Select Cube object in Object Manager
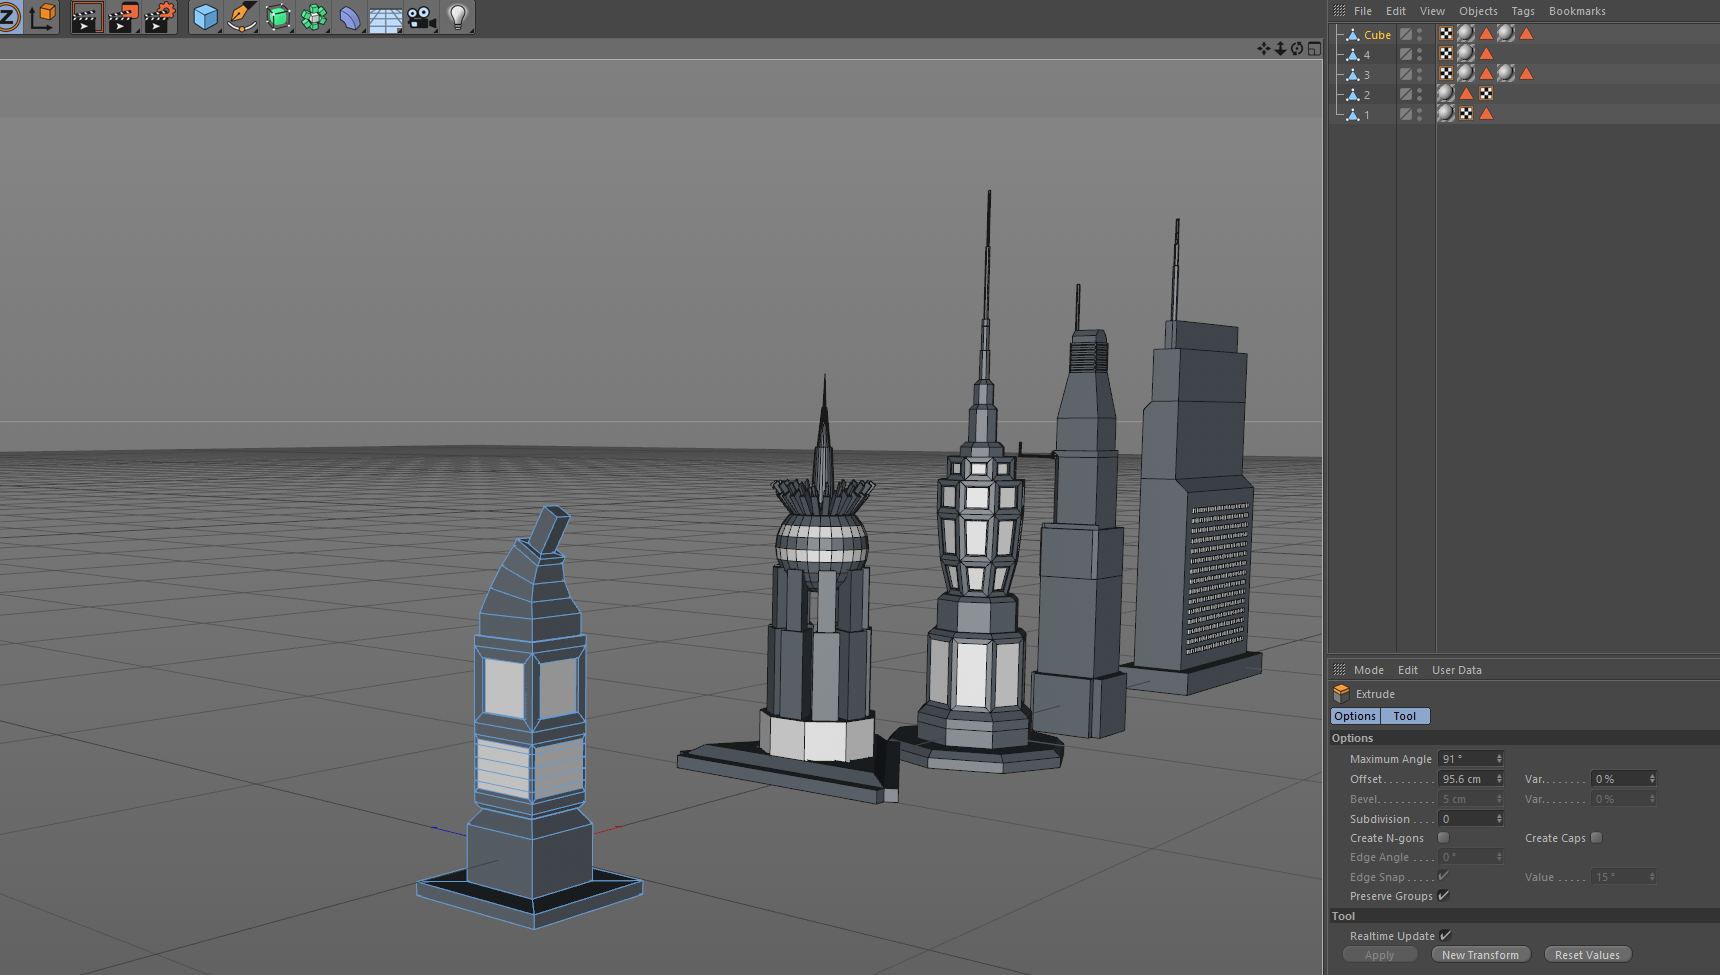The image size is (1720, 975). pos(1377,35)
